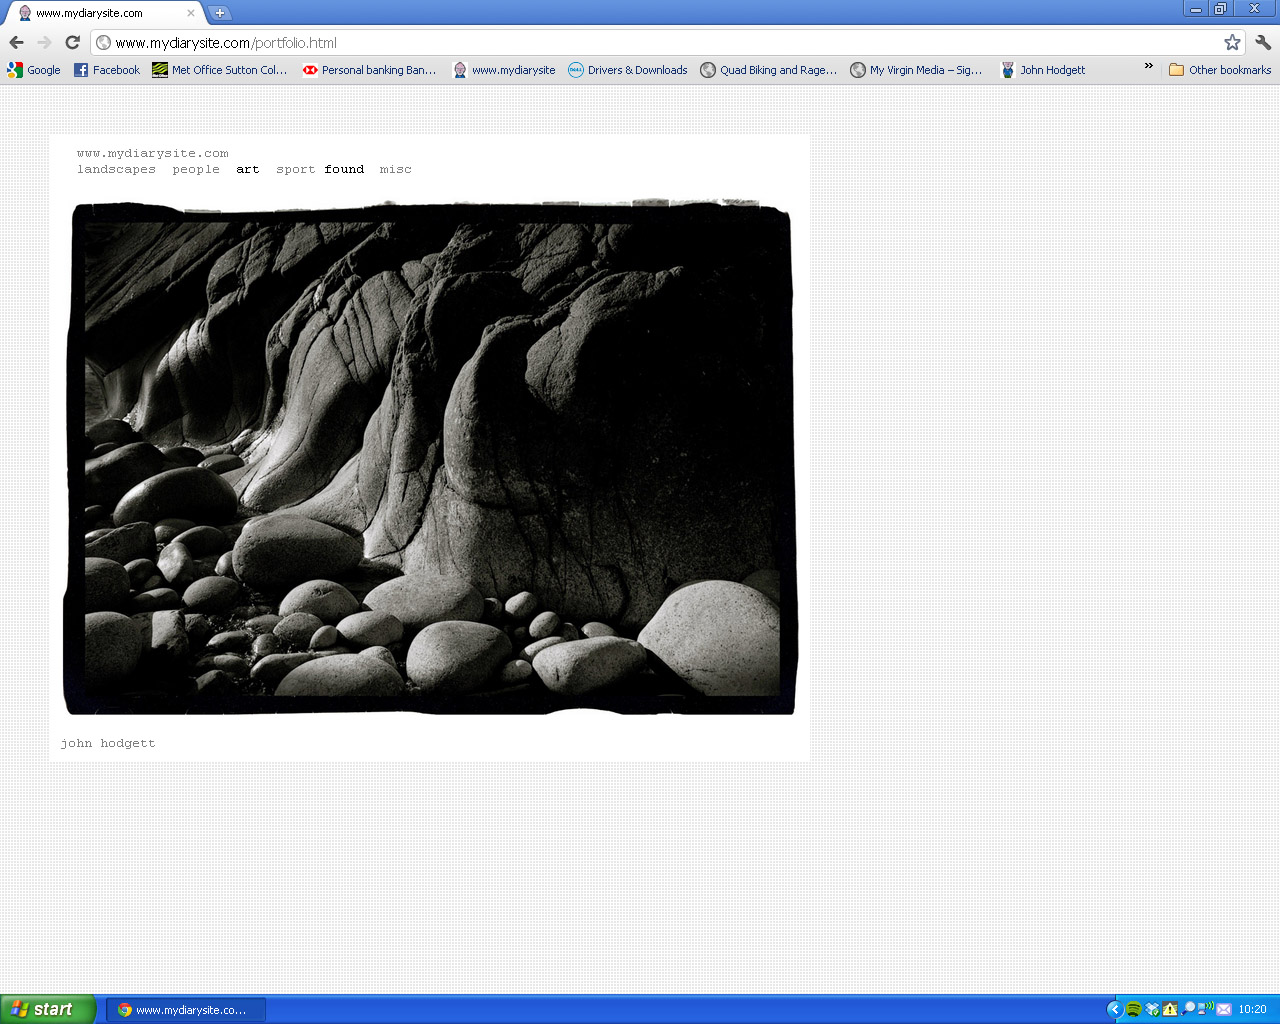
Task: Open the Google bookmark
Action: (x=34, y=70)
